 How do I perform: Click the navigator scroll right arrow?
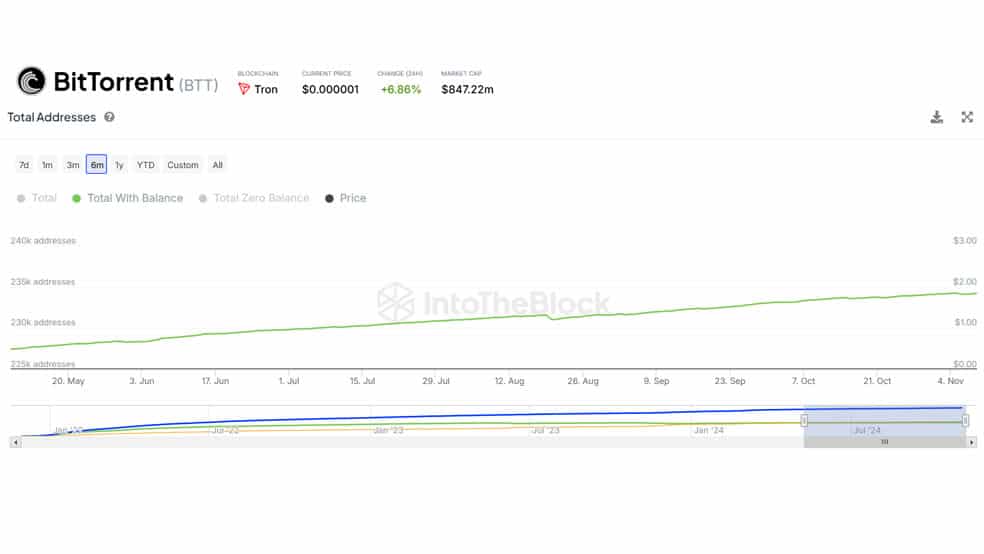(x=971, y=442)
